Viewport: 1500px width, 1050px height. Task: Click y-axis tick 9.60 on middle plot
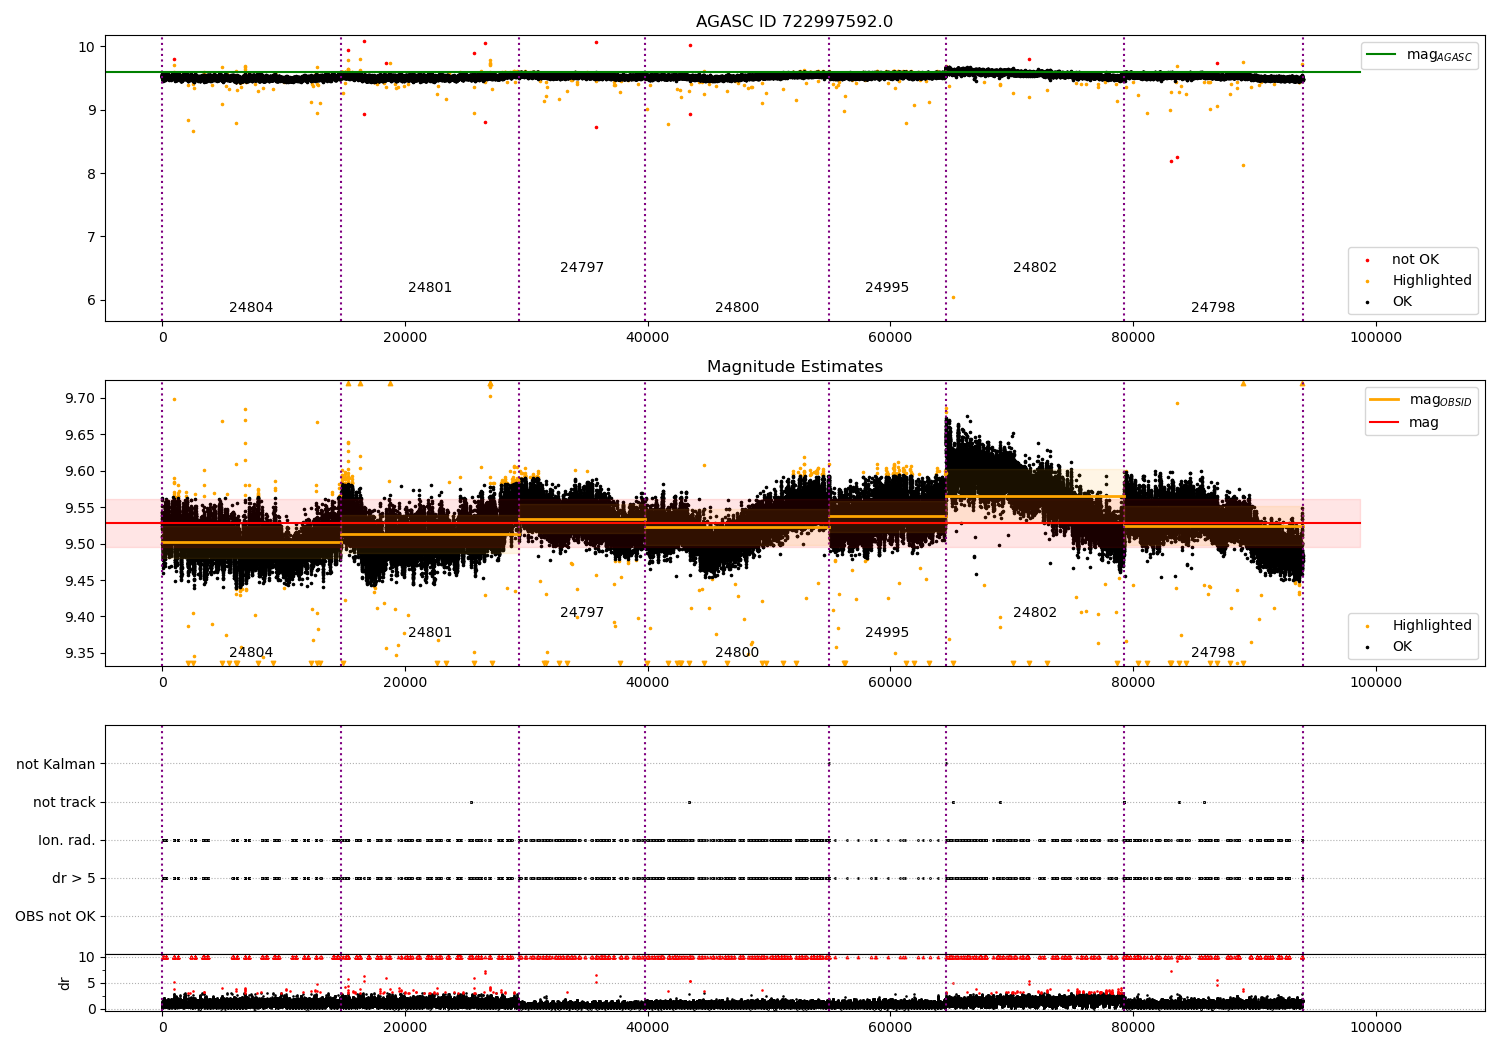coord(80,472)
